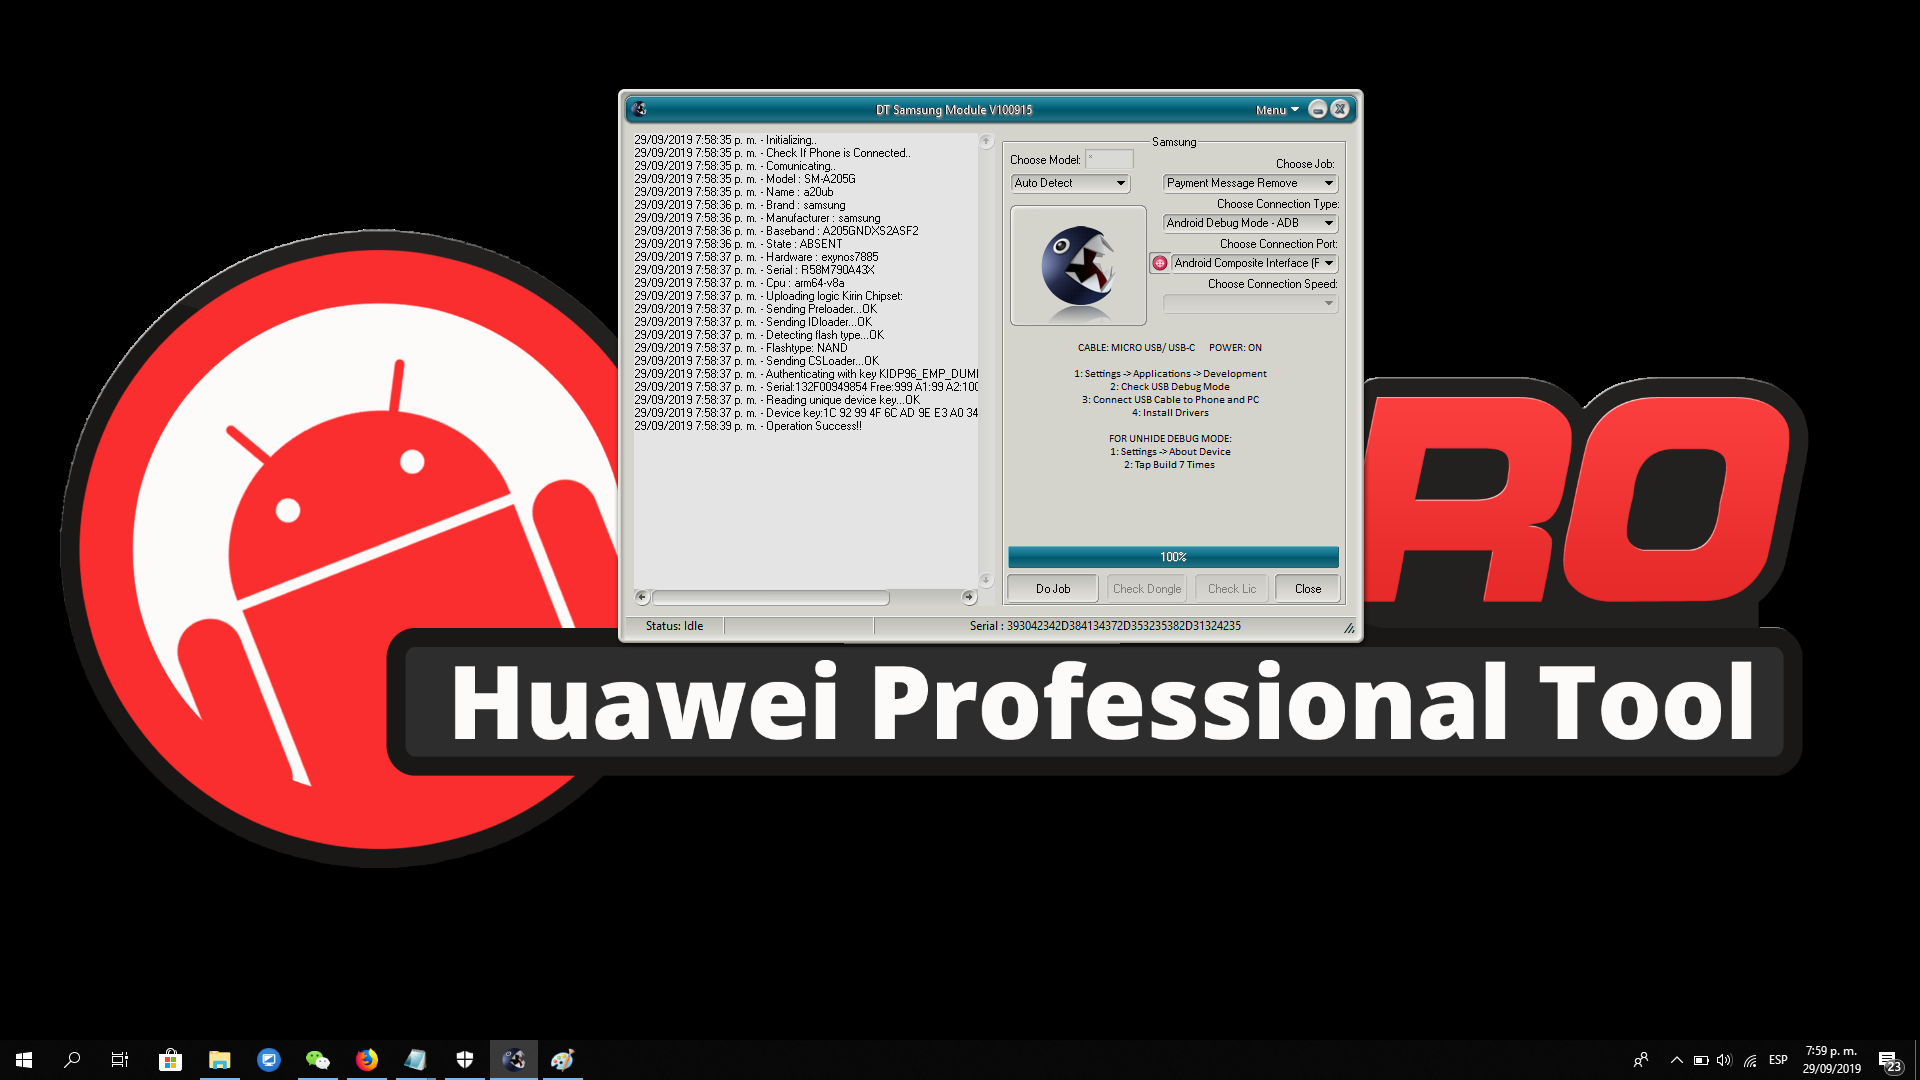Open the Action Center notifications icon

(1889, 1061)
